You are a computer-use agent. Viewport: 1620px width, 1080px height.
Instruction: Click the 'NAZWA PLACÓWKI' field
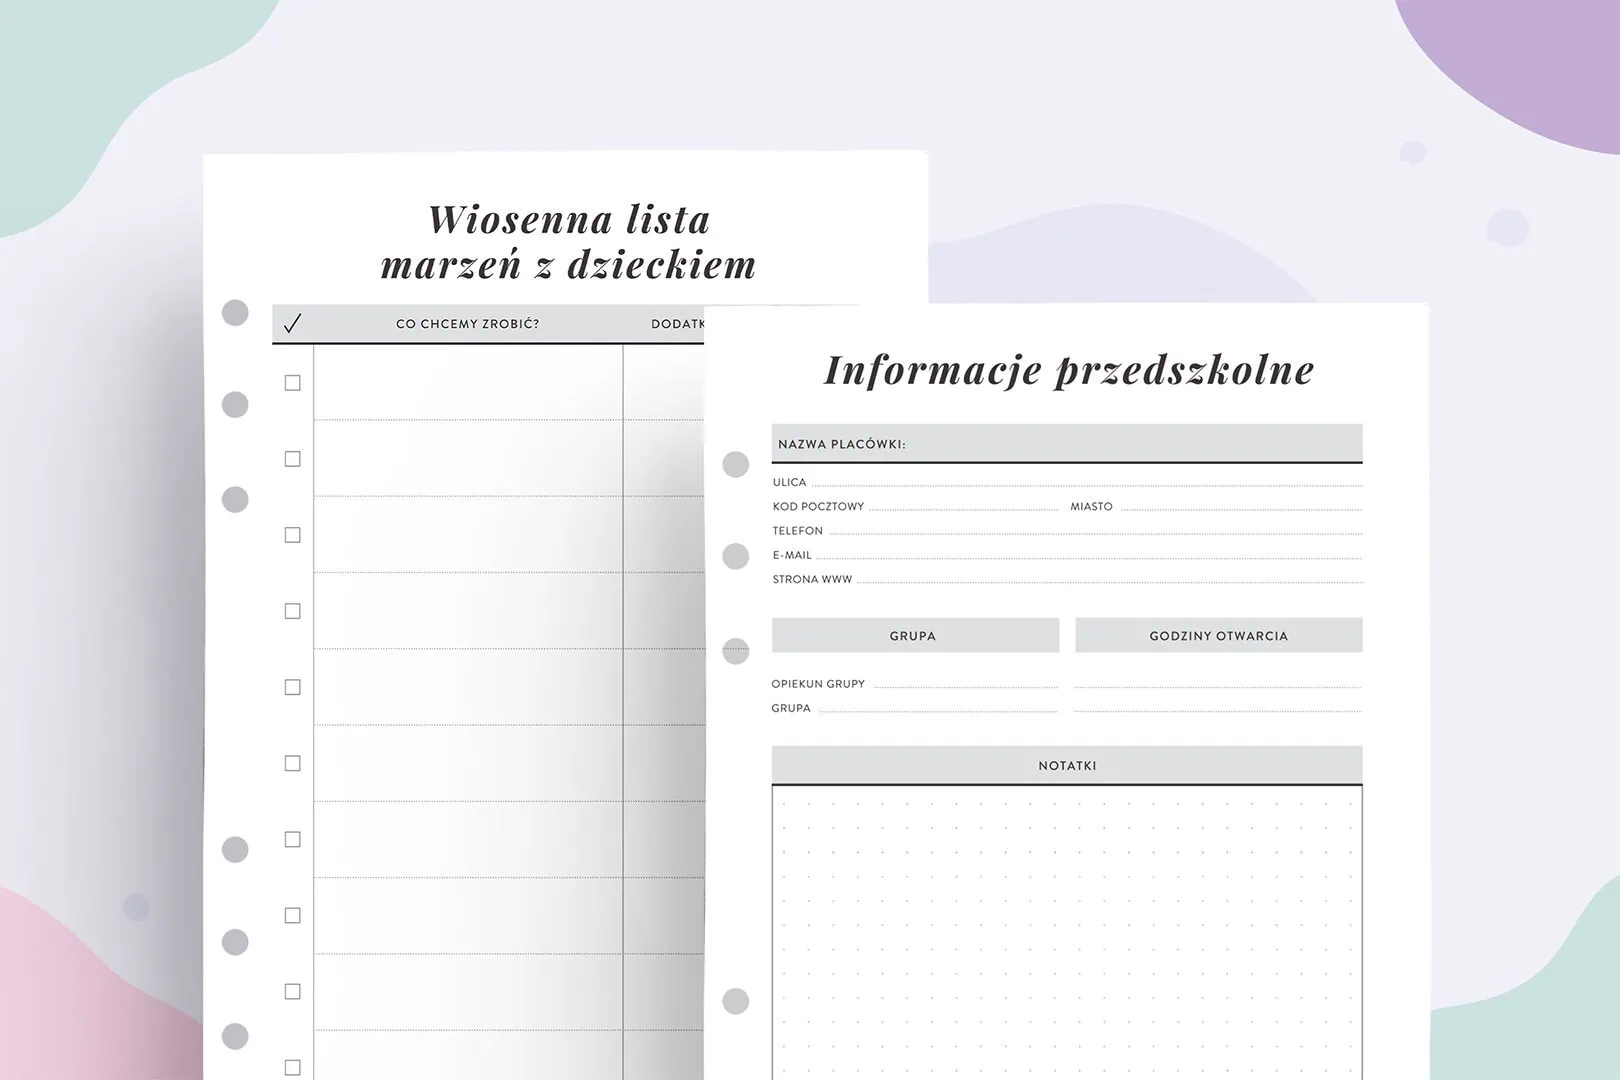coord(1066,444)
